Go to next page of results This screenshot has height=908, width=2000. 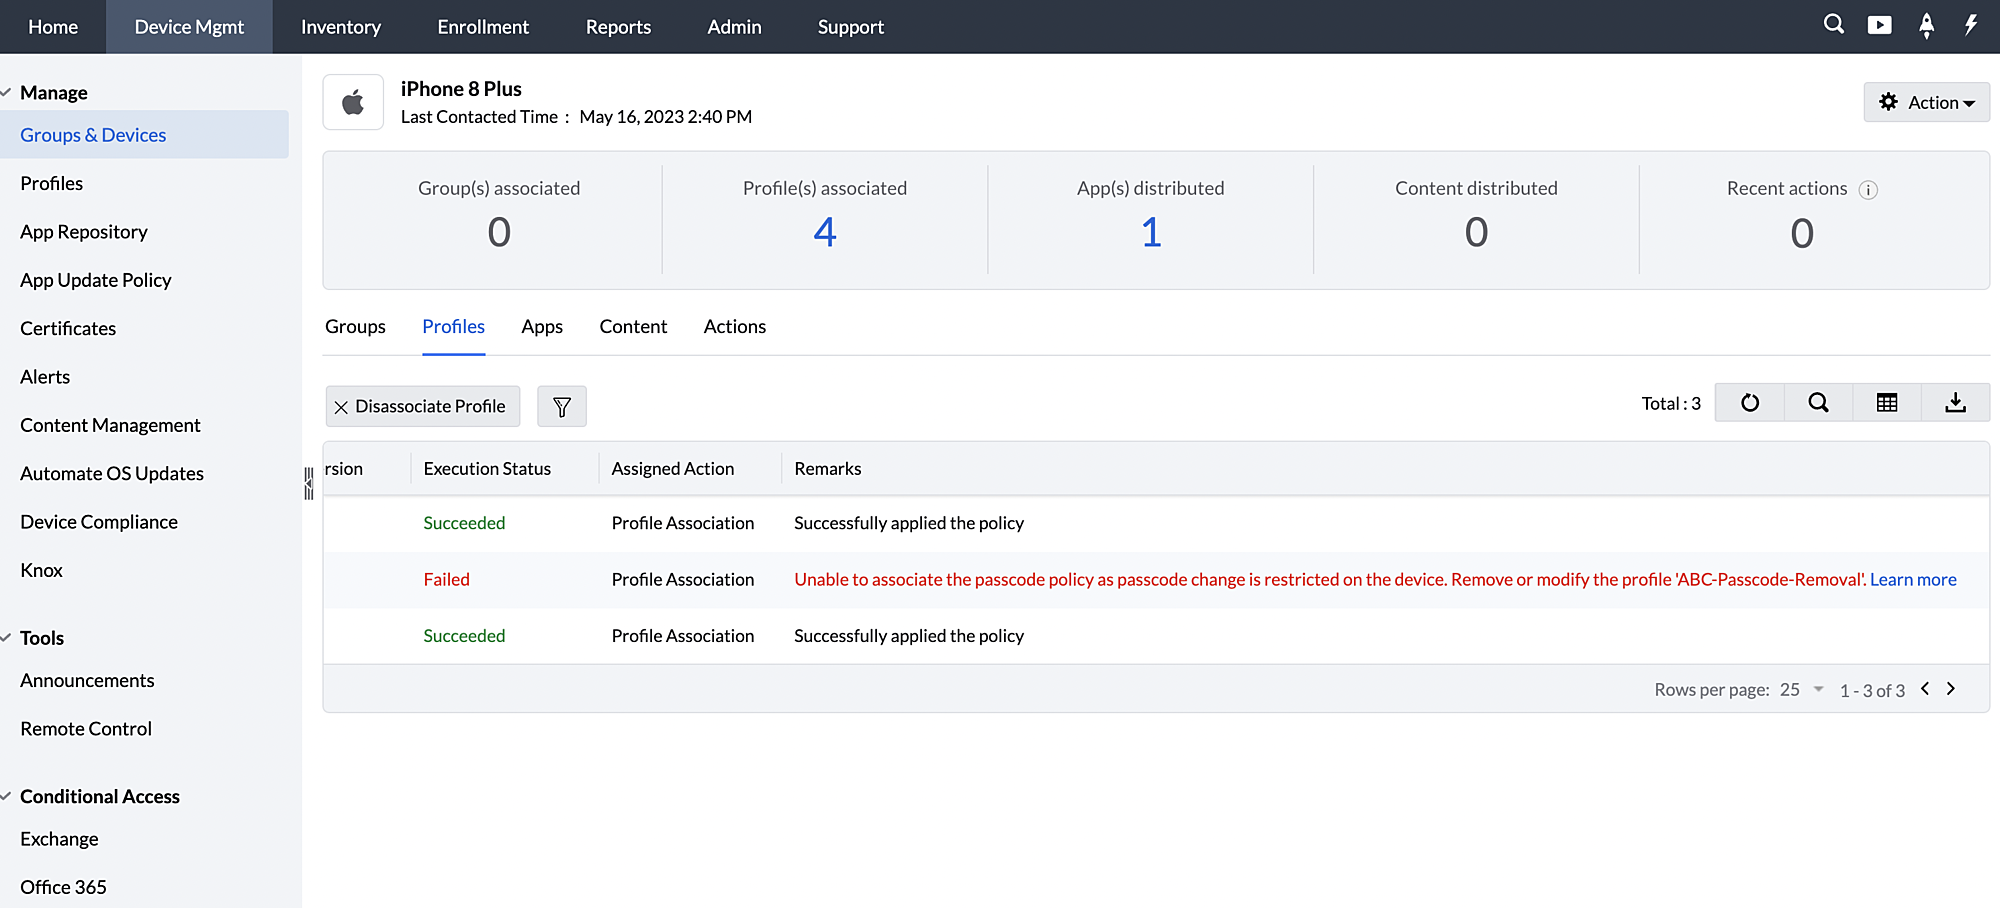[1951, 689]
